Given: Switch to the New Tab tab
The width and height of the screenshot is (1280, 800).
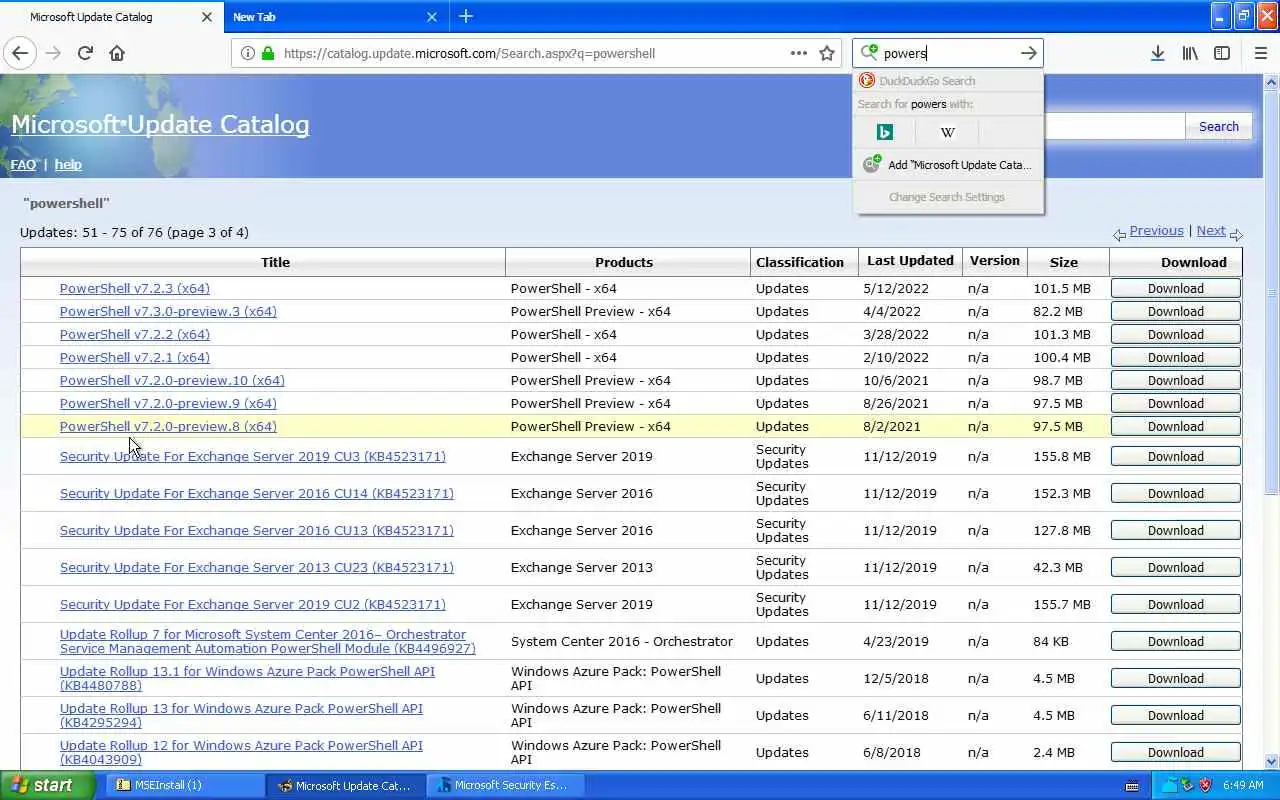Looking at the screenshot, I should 335,17.
